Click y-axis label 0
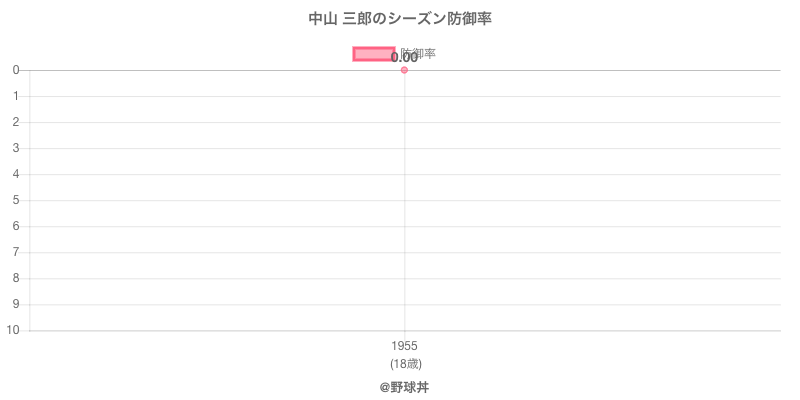Image resolution: width=800 pixels, height=400 pixels. (x=16, y=70)
